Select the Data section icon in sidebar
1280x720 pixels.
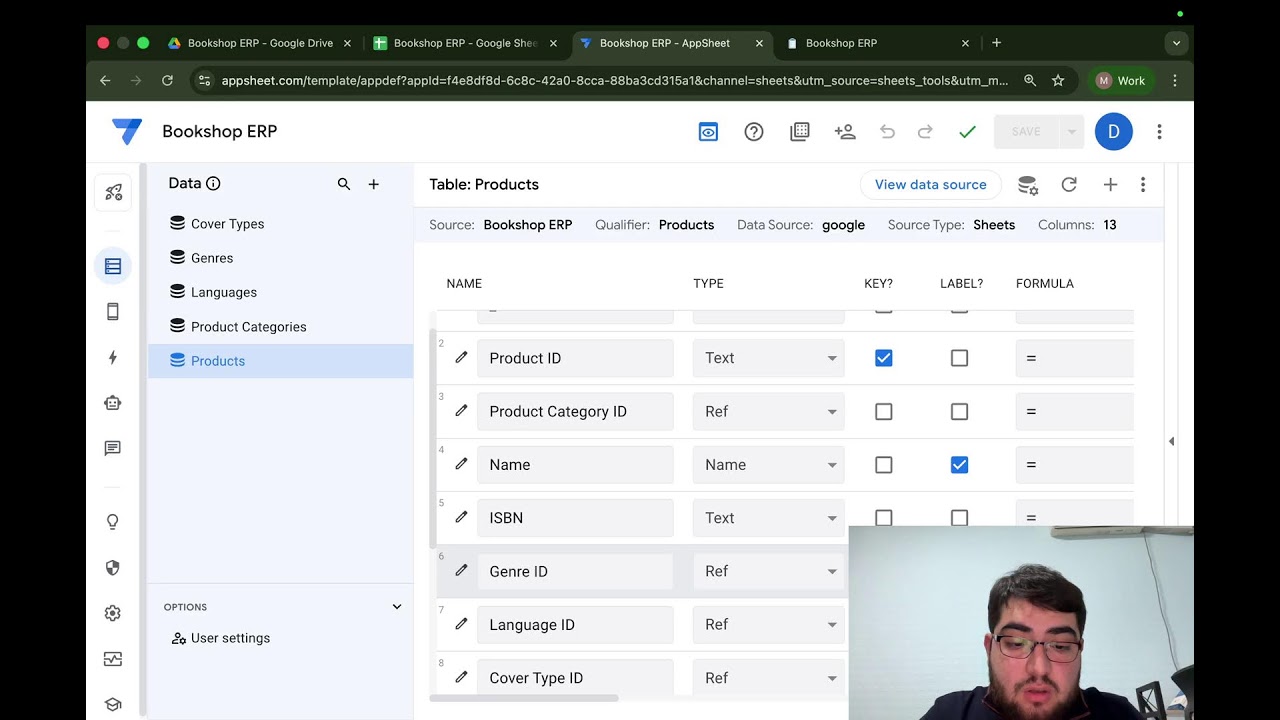pyautogui.click(x=113, y=266)
